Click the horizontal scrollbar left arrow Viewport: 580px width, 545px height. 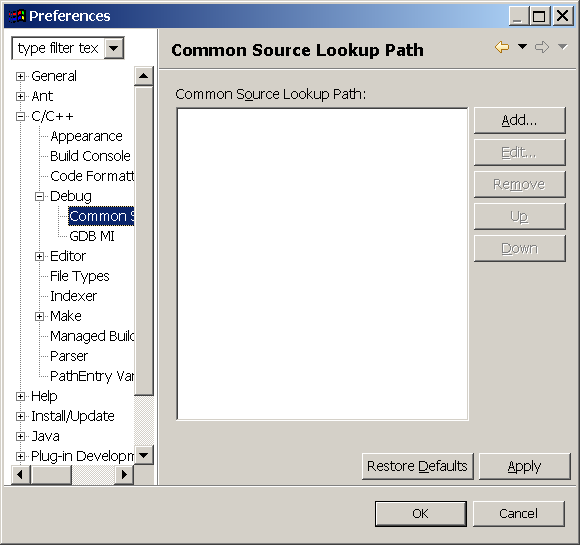21,474
